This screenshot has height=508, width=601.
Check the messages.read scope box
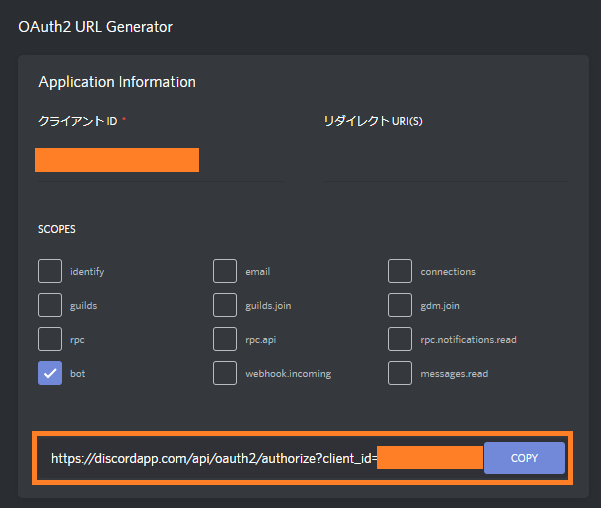pos(400,373)
